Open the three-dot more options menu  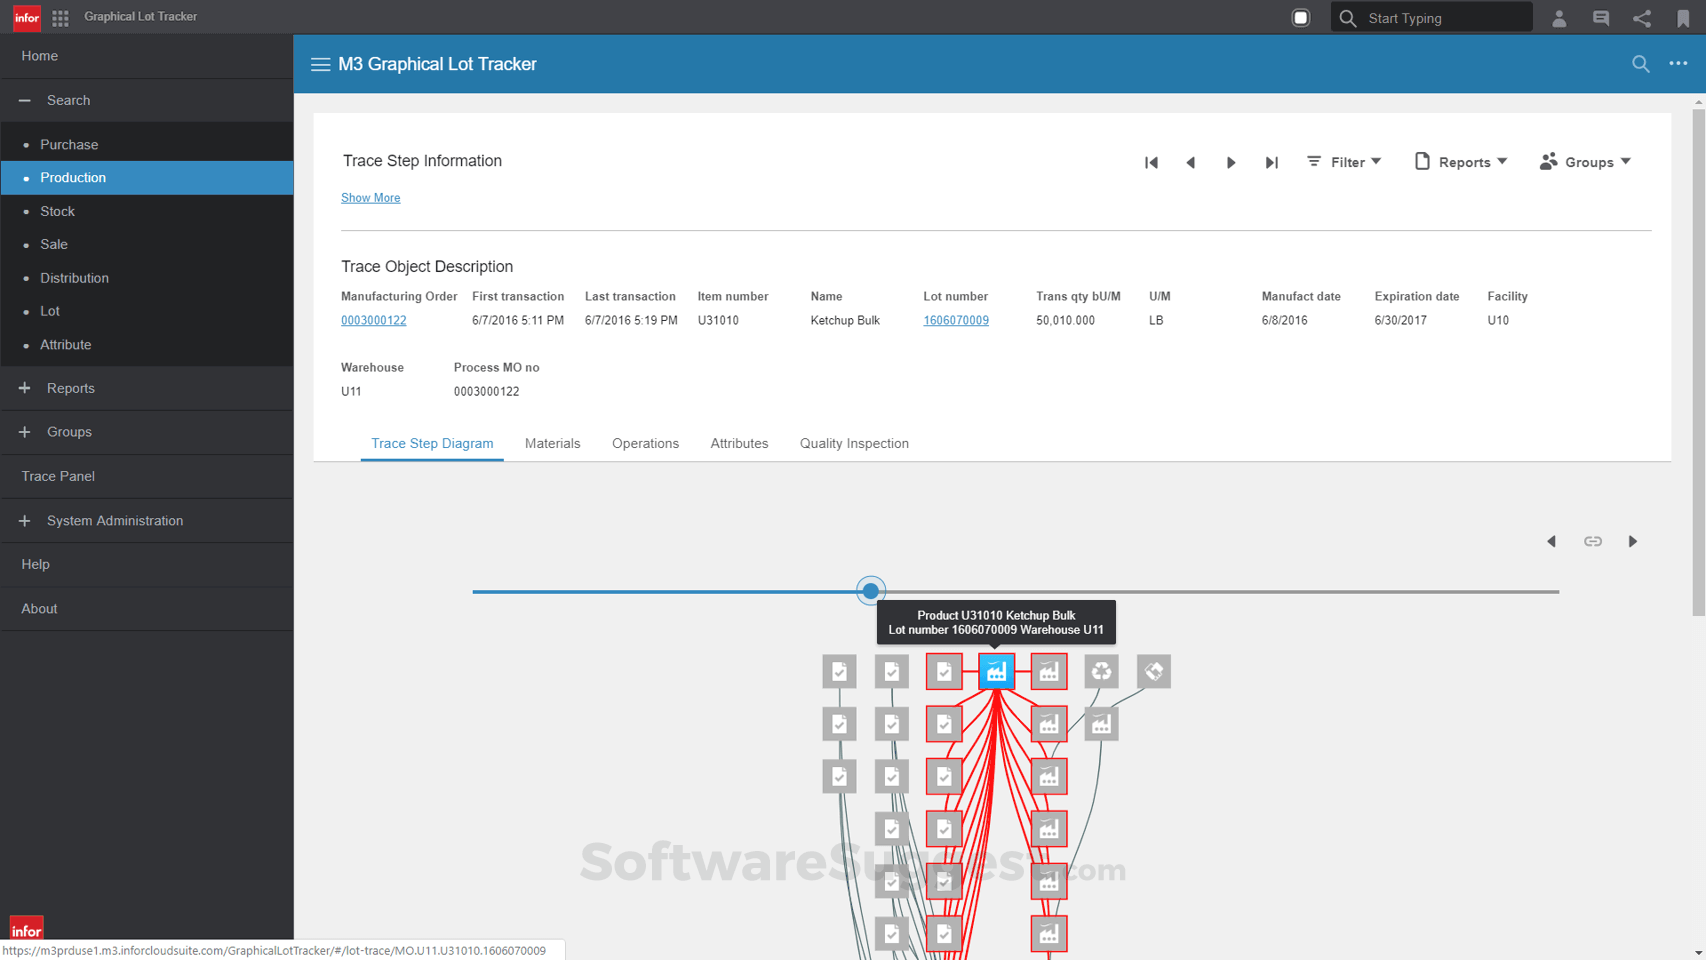point(1678,63)
